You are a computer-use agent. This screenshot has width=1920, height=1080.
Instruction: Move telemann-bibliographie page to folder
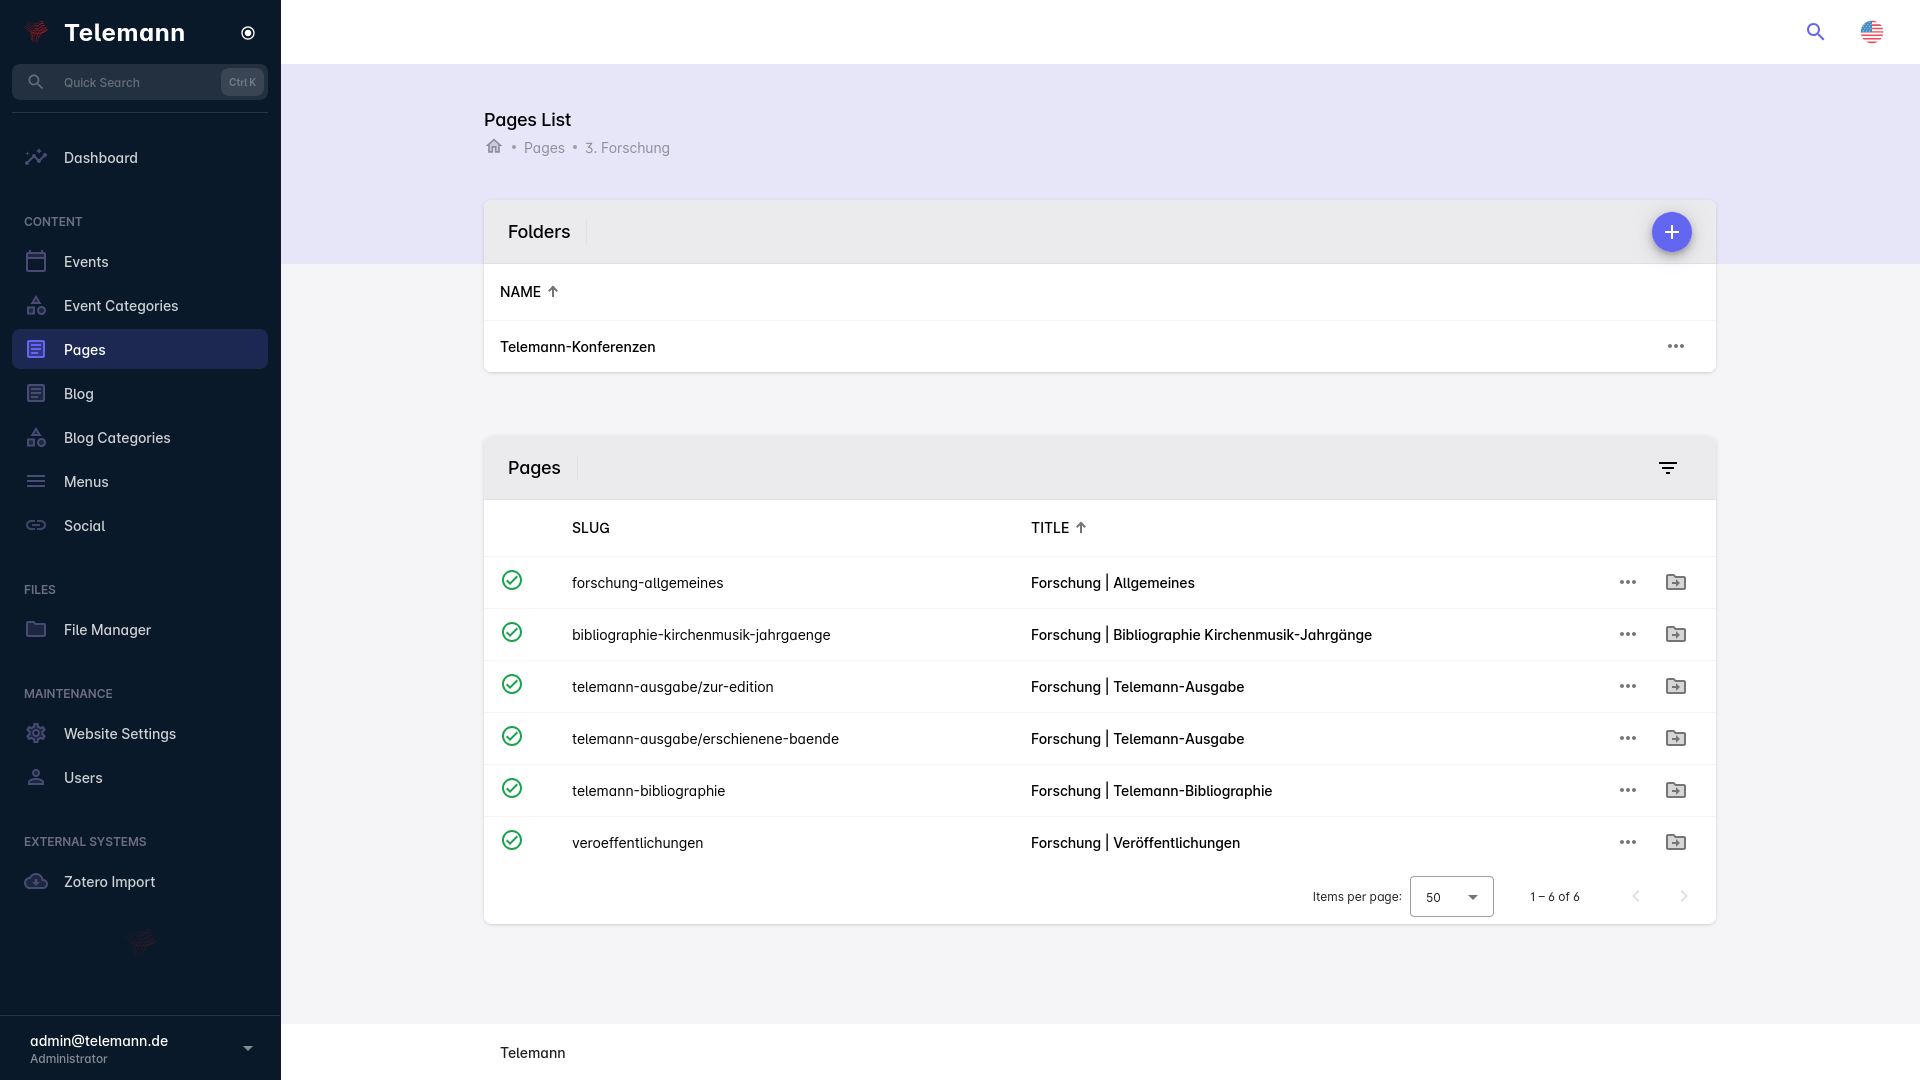(x=1675, y=790)
